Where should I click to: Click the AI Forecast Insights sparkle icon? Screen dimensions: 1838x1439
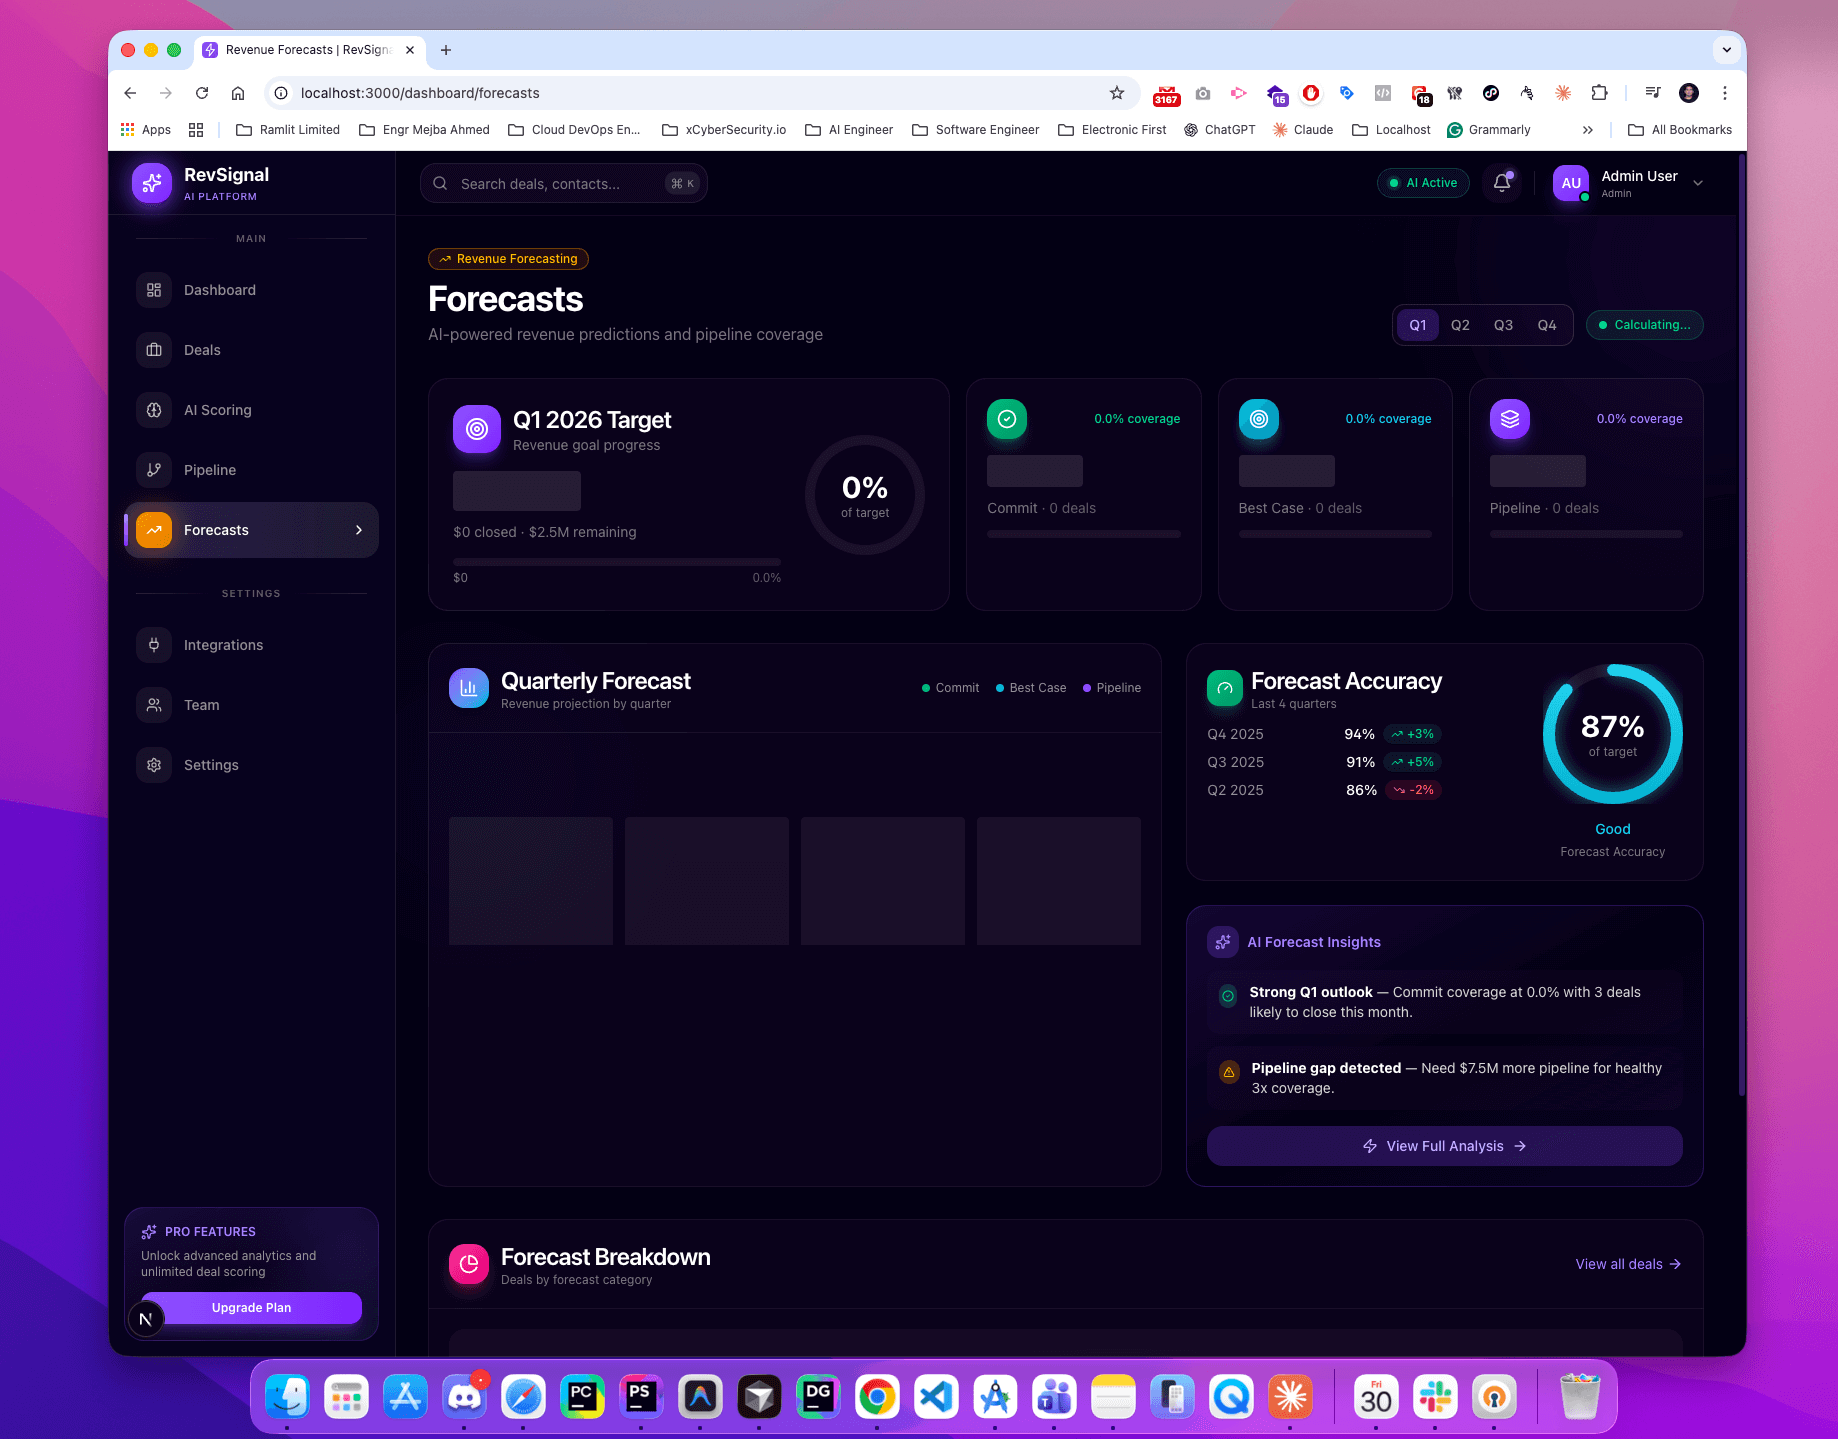tap(1222, 941)
